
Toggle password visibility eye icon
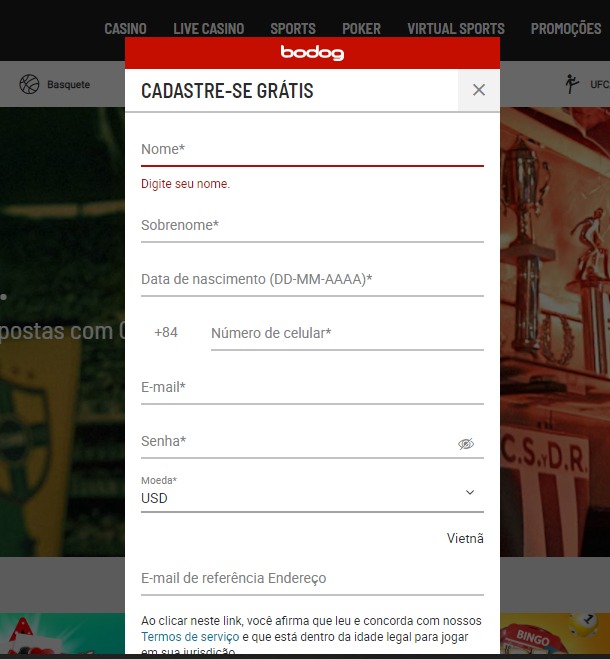[466, 443]
